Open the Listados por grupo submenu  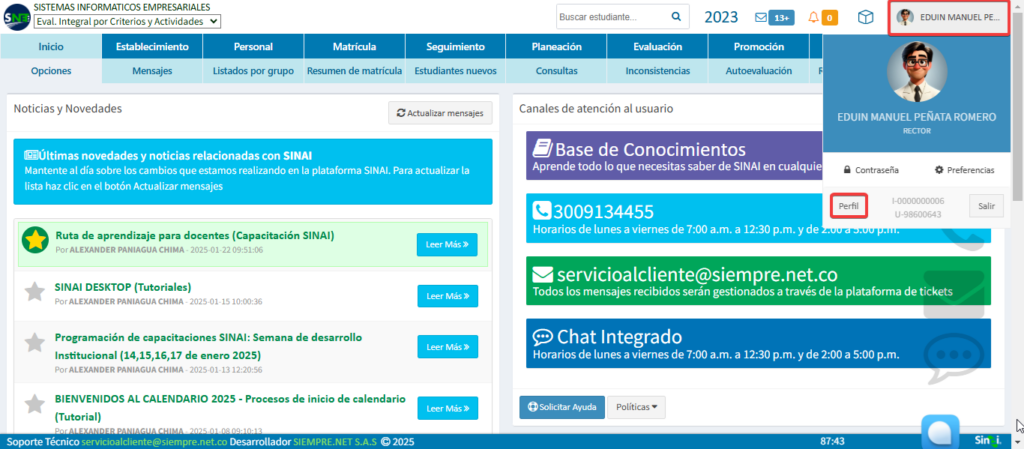[253, 71]
